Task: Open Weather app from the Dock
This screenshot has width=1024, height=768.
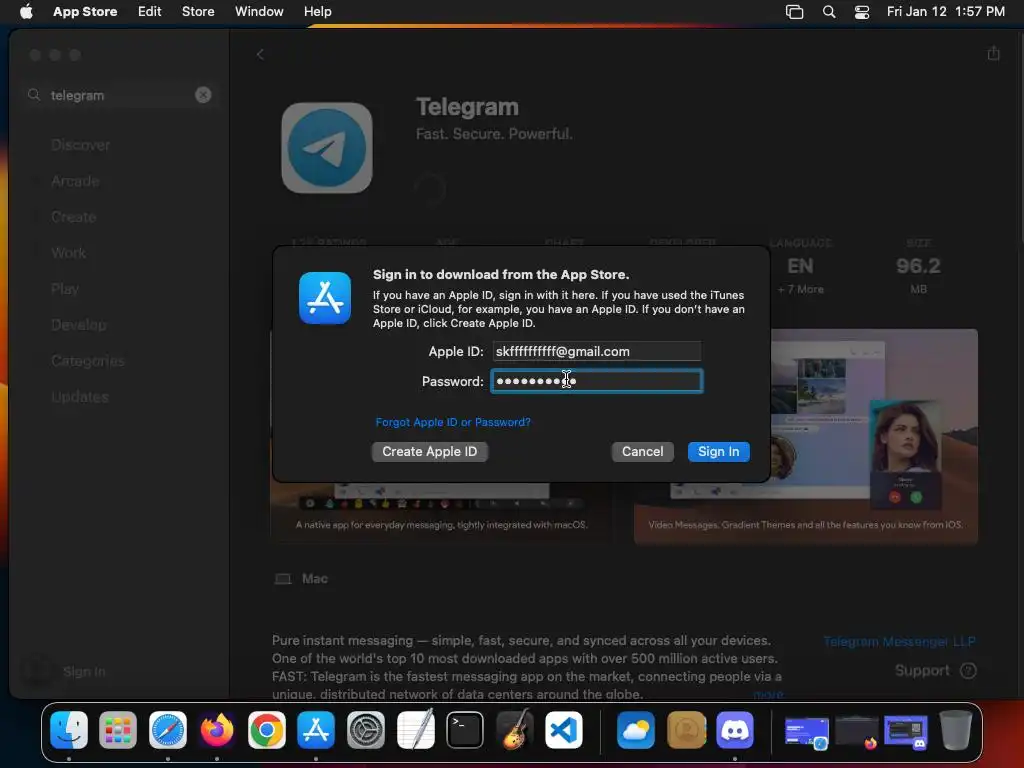Action: 635,730
